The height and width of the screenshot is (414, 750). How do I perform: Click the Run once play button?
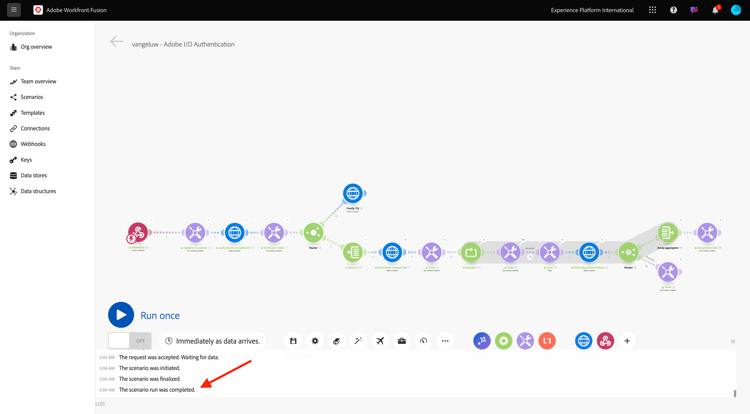pos(121,315)
